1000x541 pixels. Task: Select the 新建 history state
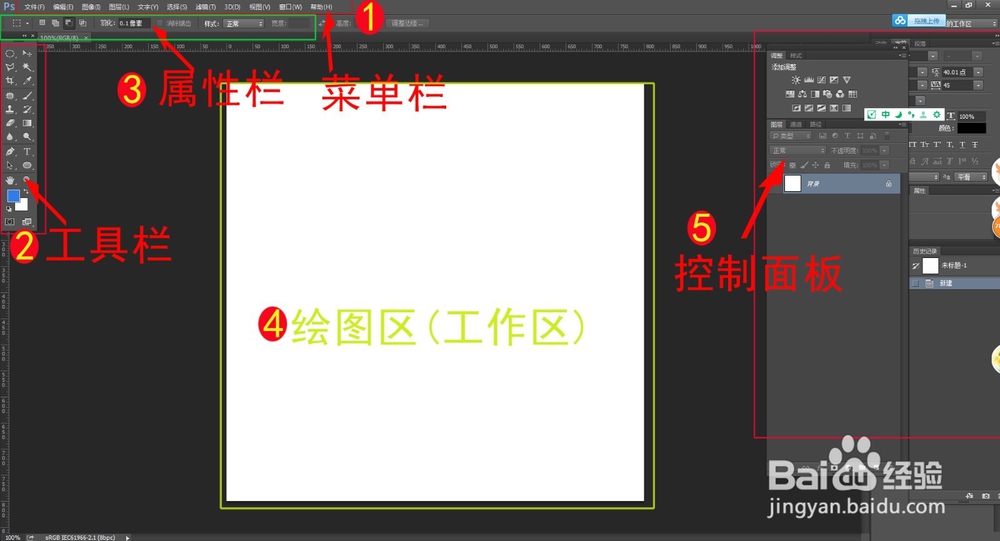955,283
